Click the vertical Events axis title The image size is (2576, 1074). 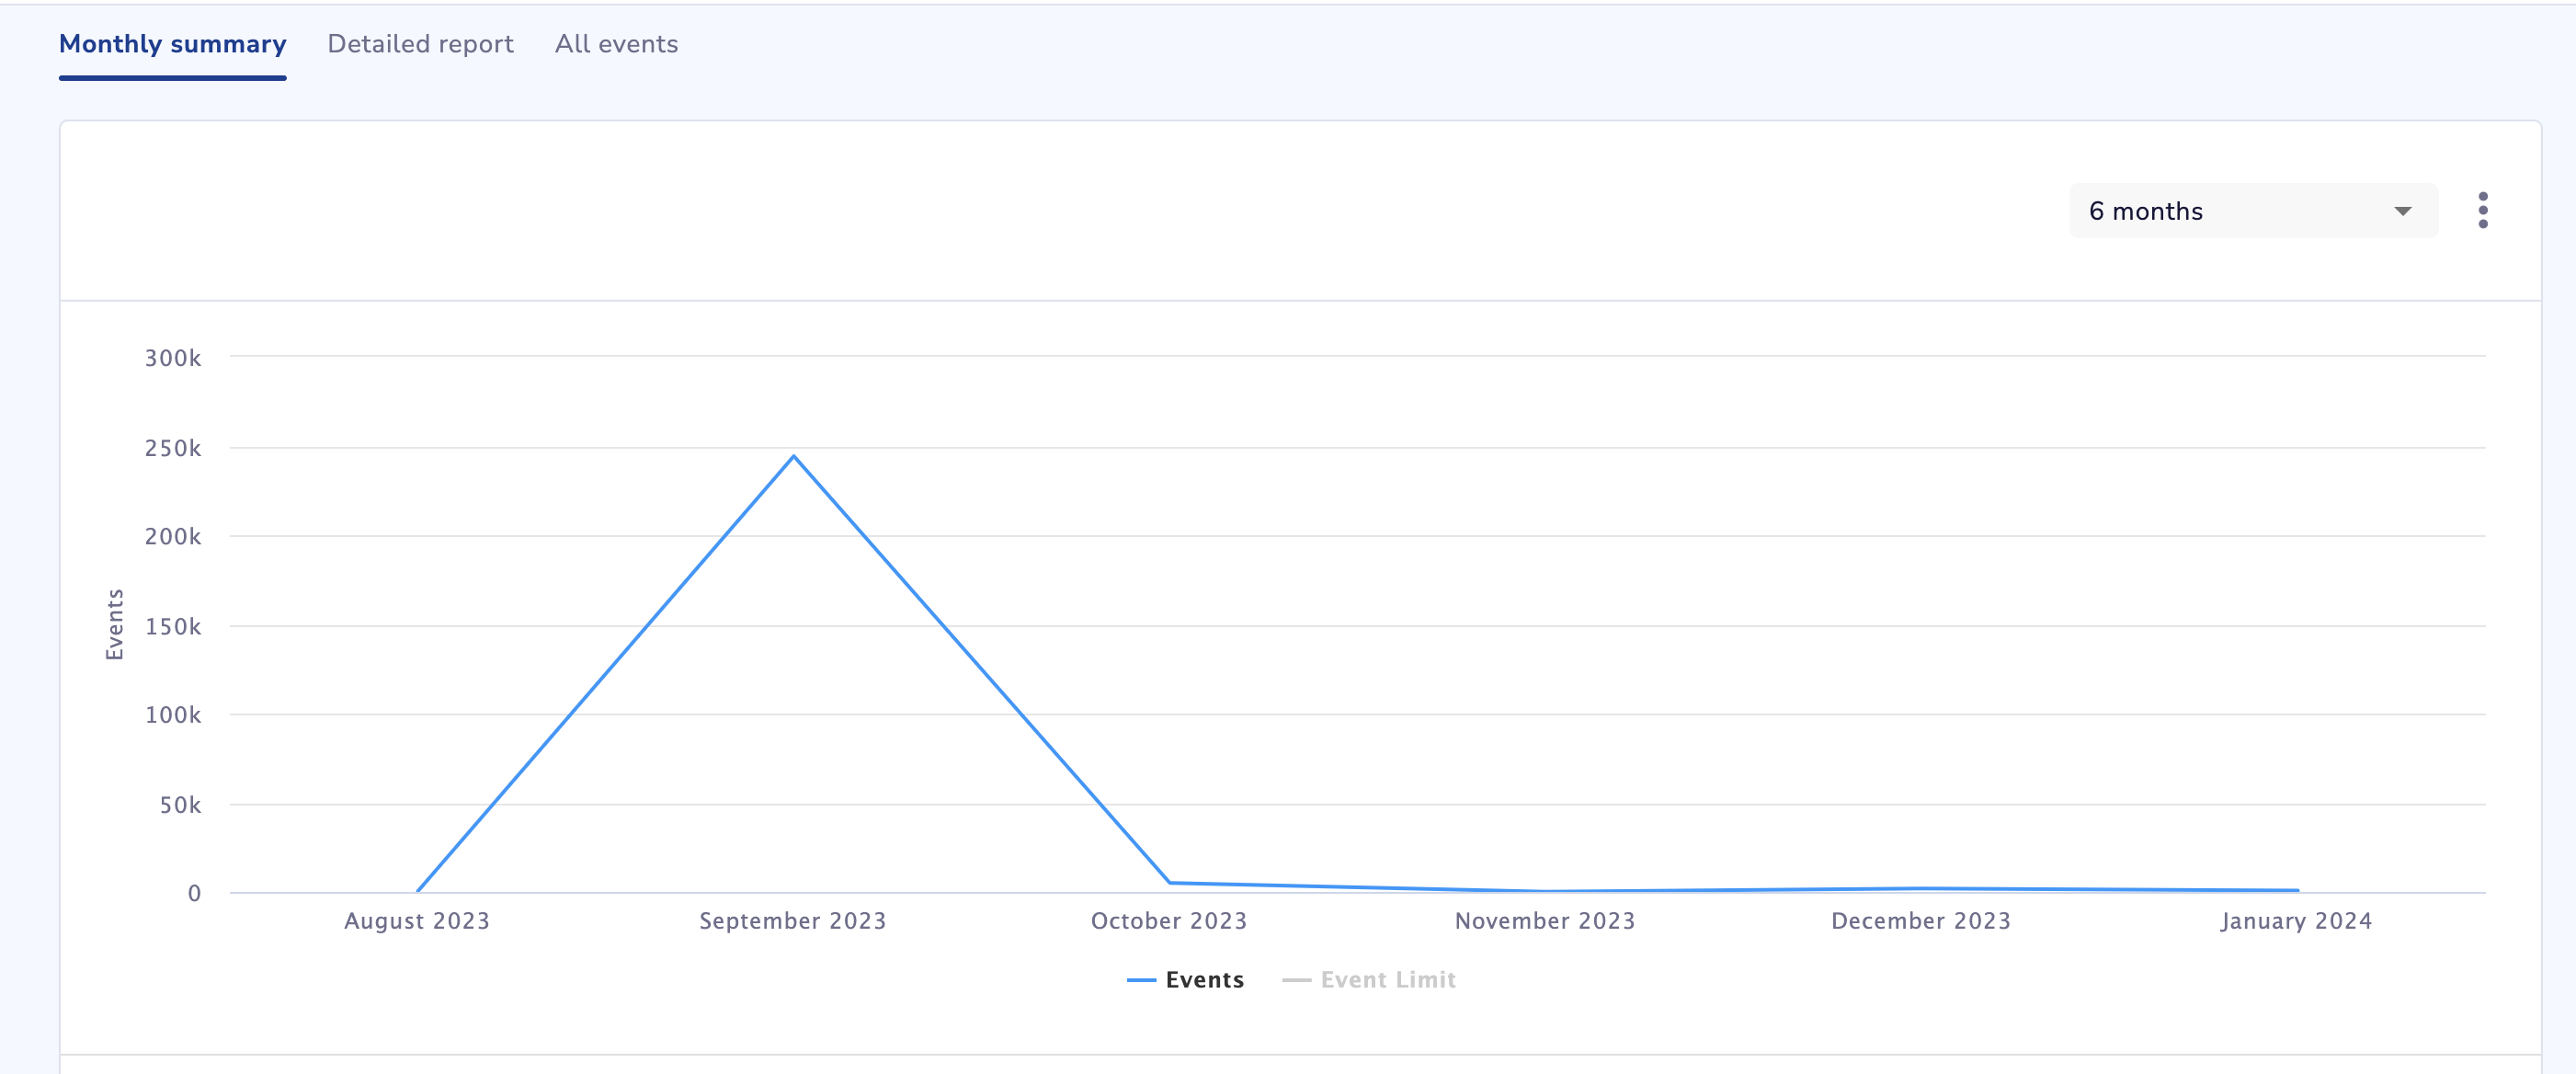point(115,624)
